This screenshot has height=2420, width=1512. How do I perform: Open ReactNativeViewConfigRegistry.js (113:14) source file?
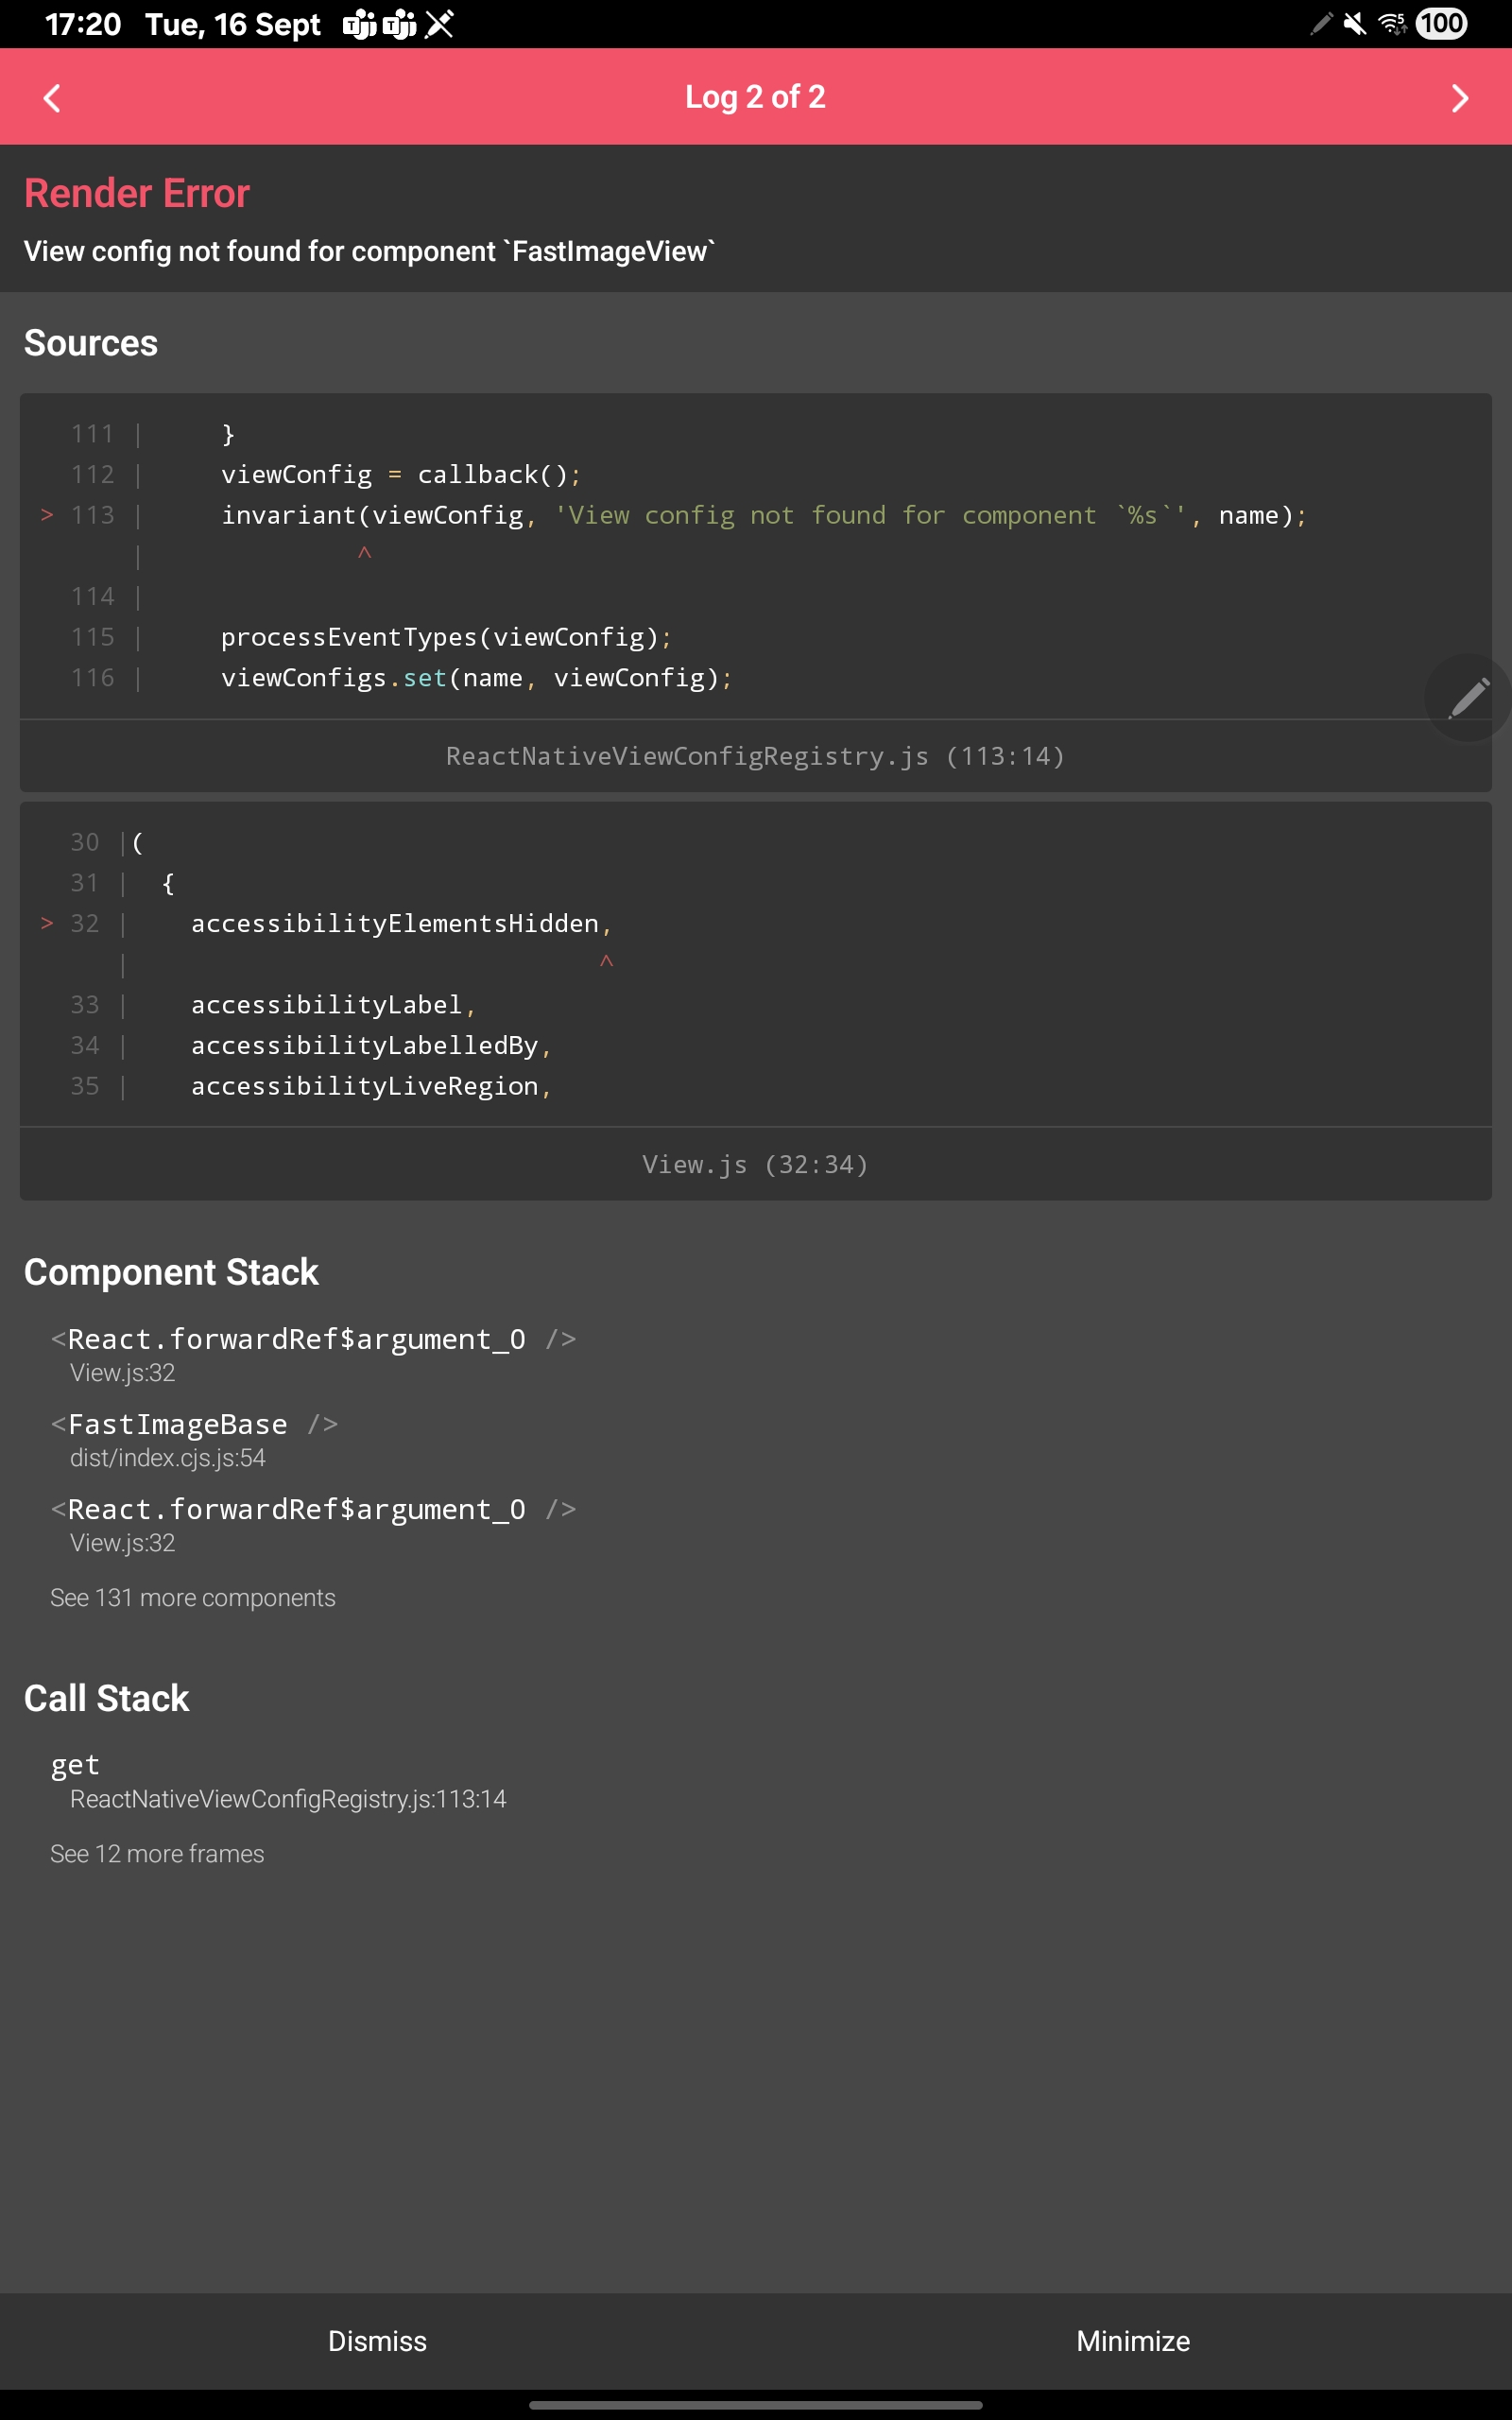[x=755, y=756]
